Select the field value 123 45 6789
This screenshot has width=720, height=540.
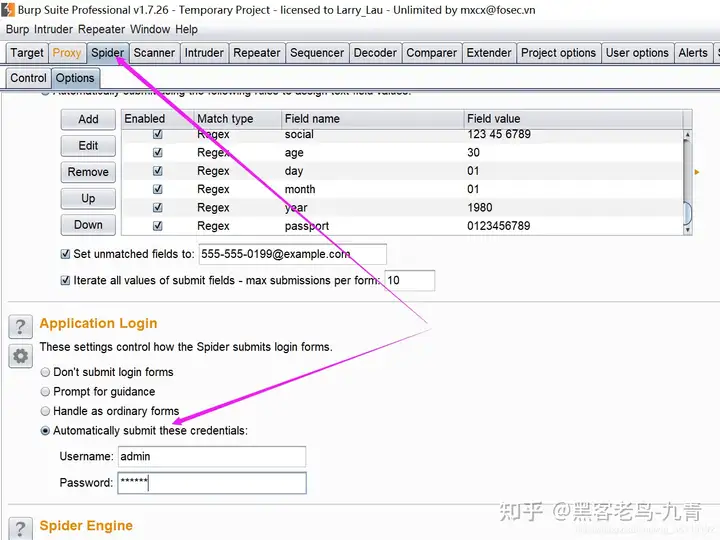coord(499,134)
